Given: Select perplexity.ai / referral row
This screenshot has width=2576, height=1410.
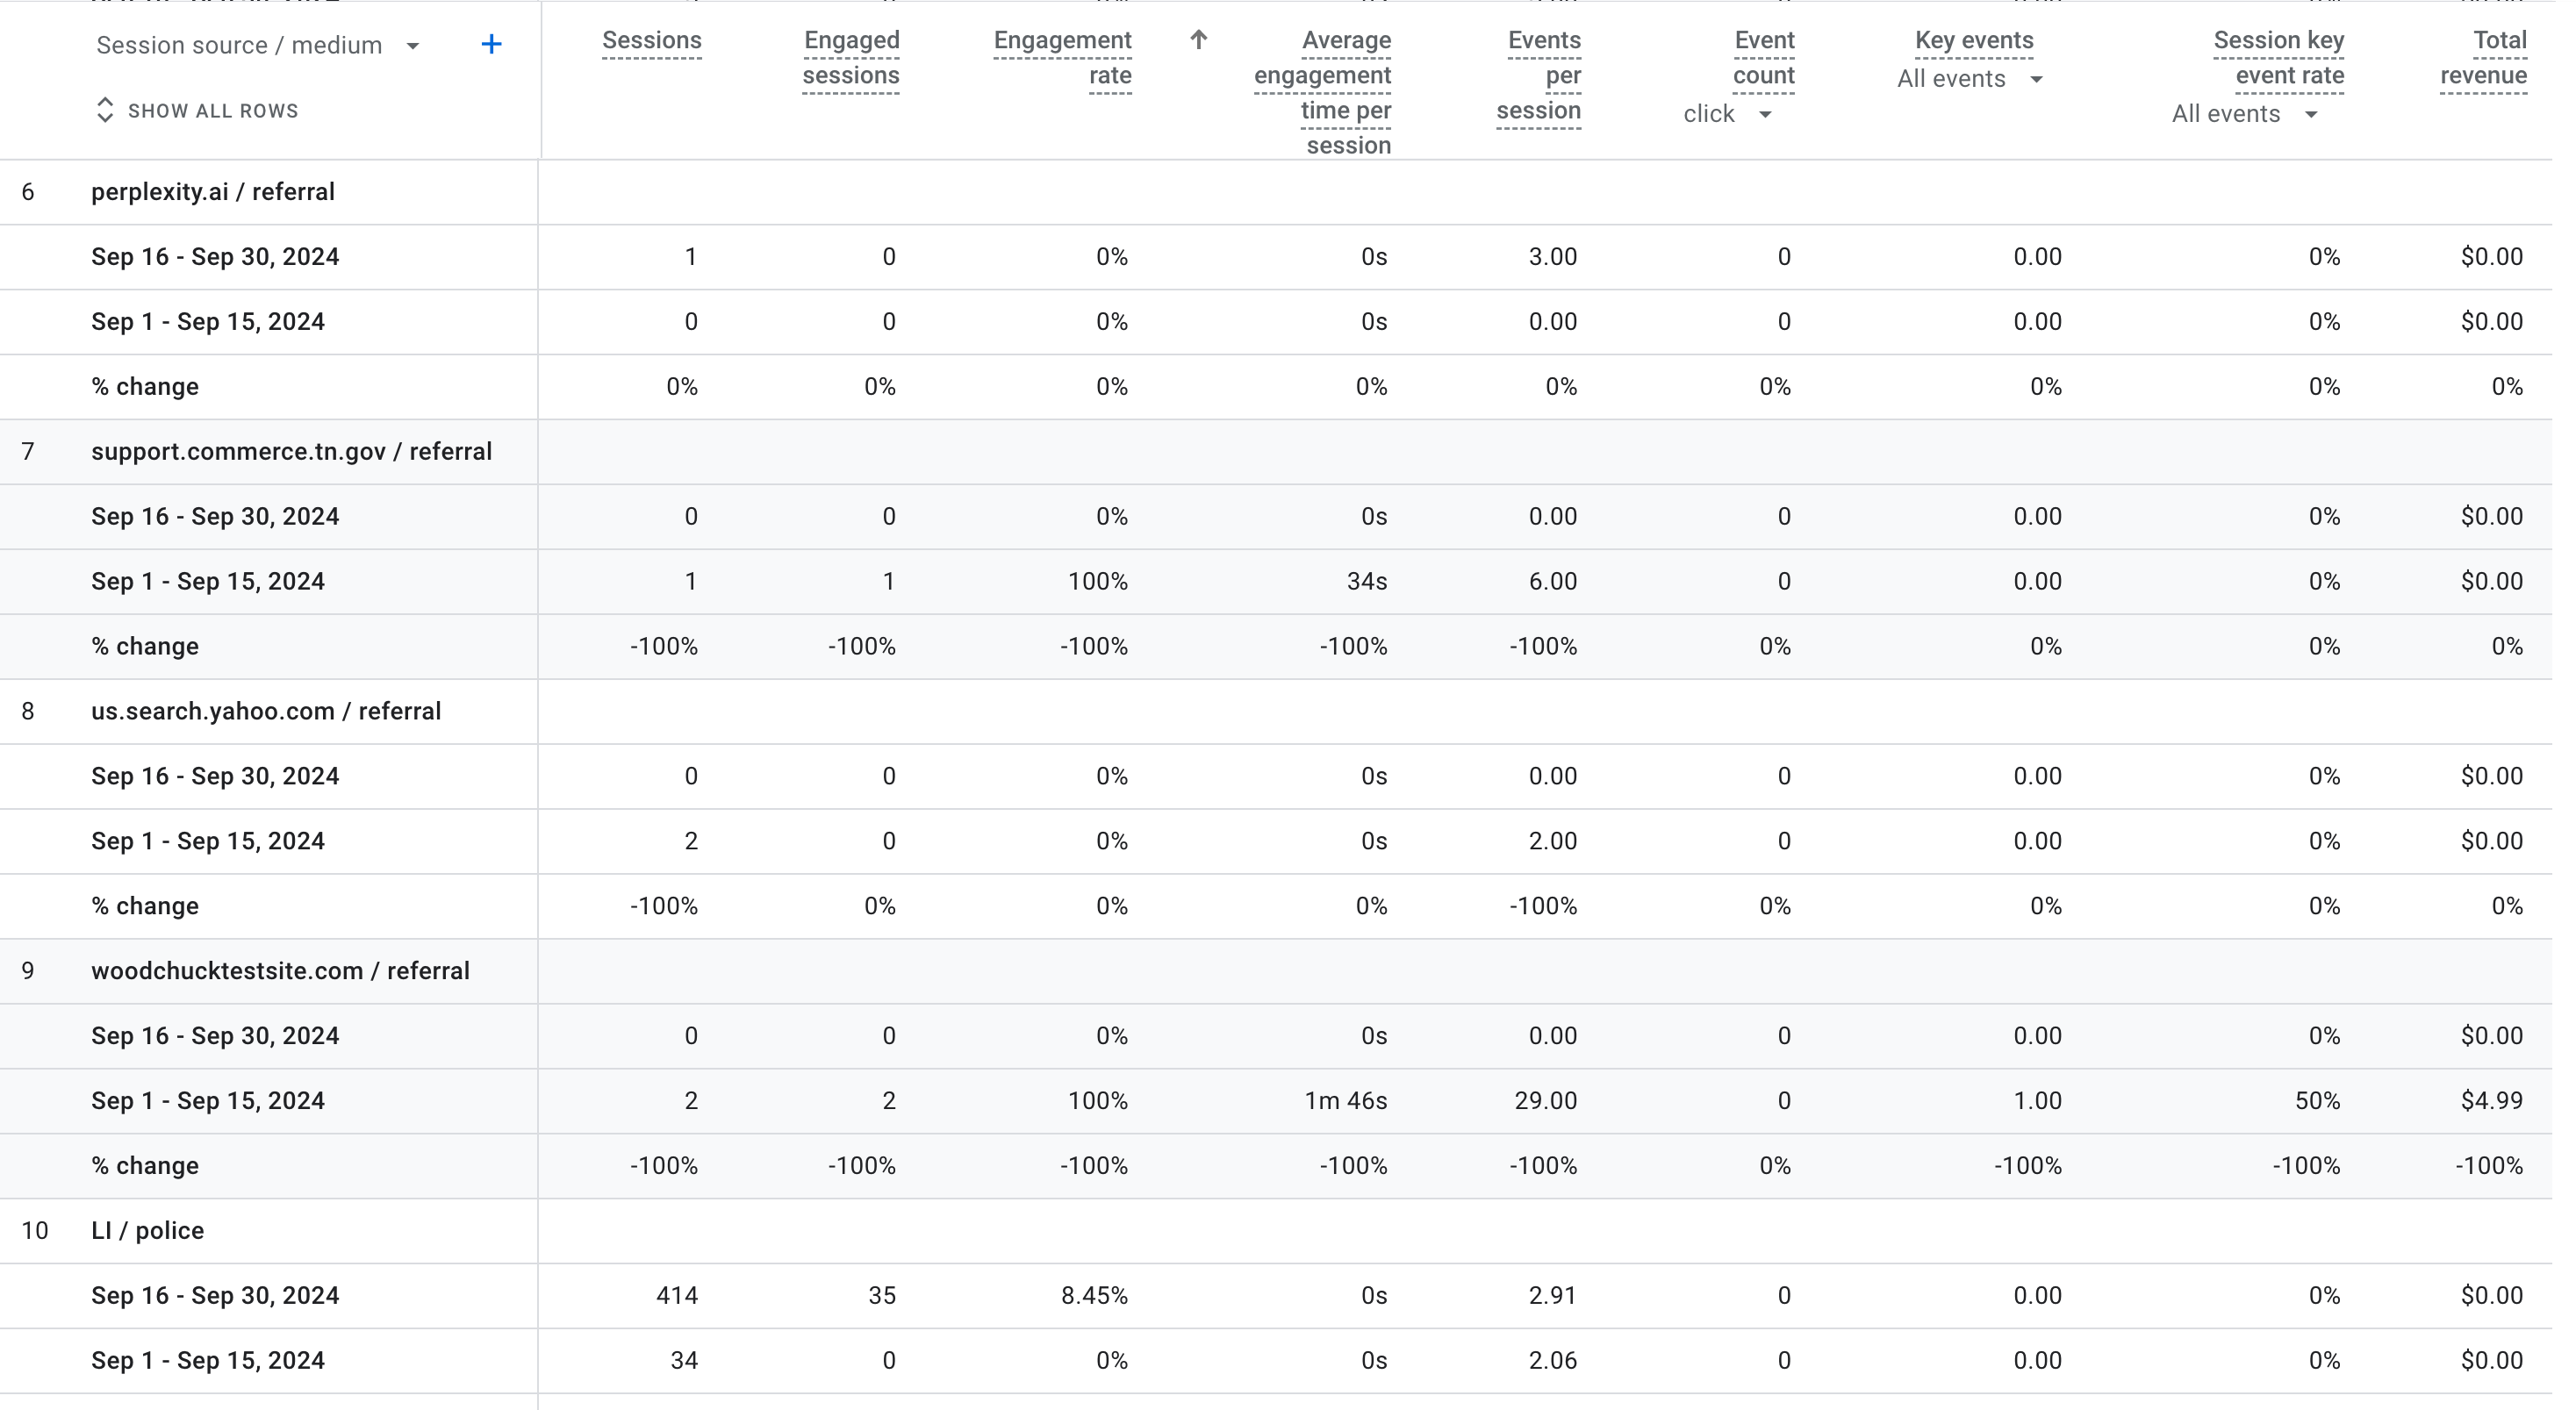Looking at the screenshot, I should (x=213, y=192).
